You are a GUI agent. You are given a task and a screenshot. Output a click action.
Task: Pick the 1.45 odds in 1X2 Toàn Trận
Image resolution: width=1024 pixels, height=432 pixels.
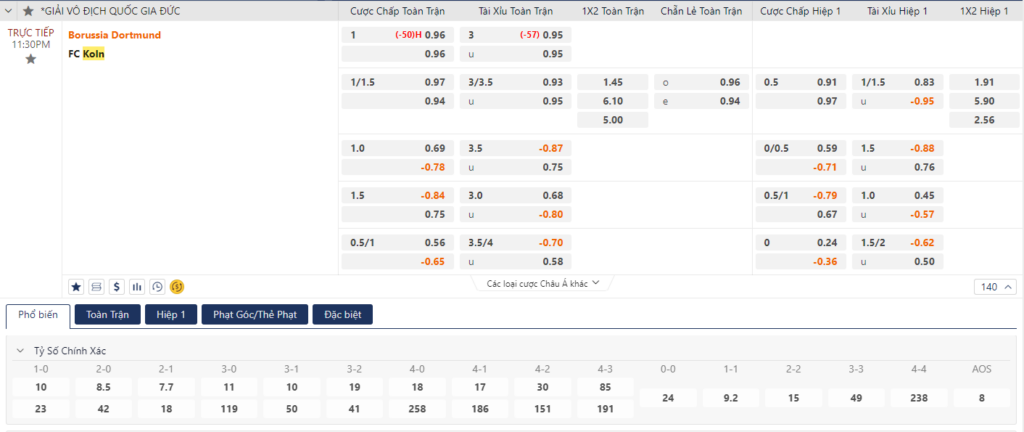pyautogui.click(x=613, y=82)
